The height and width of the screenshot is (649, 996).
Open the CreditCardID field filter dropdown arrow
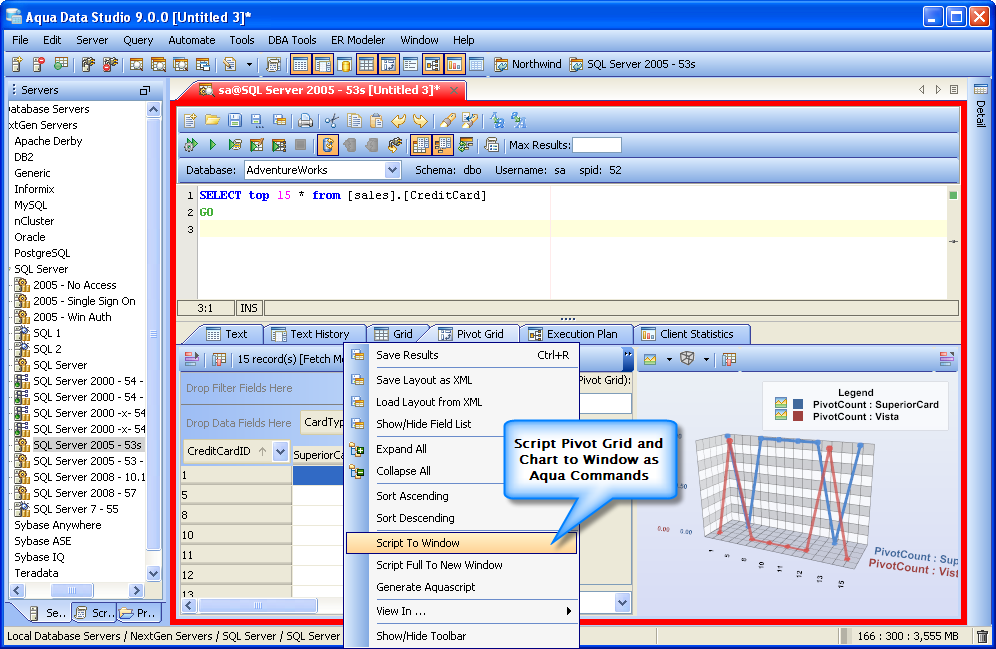(x=280, y=451)
